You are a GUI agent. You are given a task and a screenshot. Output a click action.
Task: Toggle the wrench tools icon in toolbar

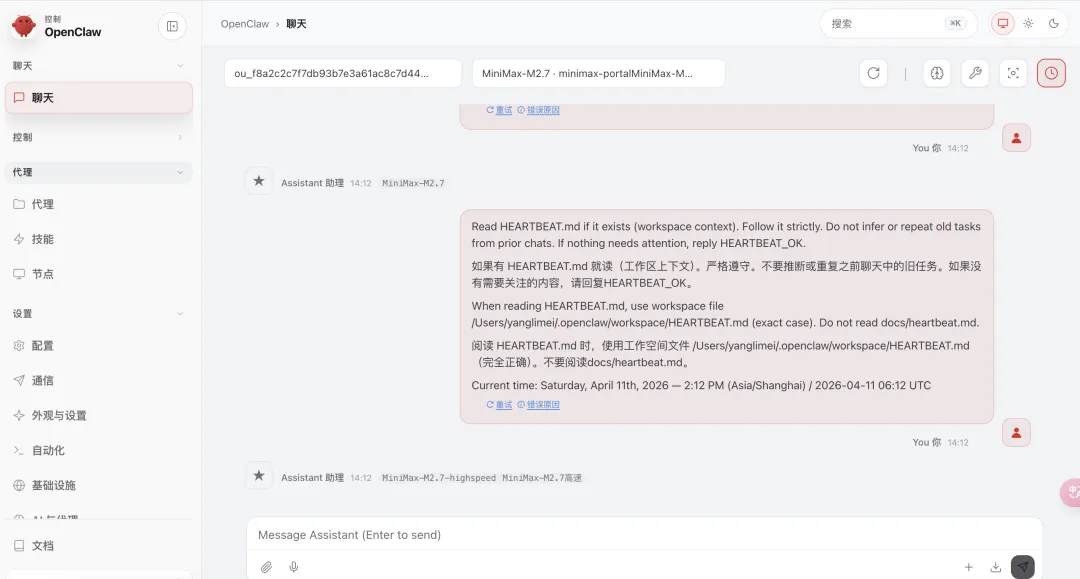pyautogui.click(x=975, y=73)
